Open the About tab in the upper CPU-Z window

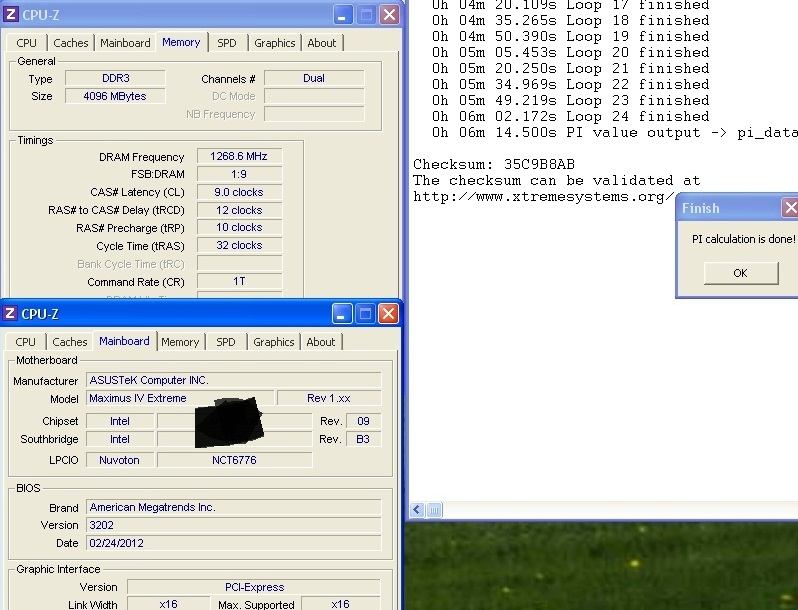[x=322, y=43]
